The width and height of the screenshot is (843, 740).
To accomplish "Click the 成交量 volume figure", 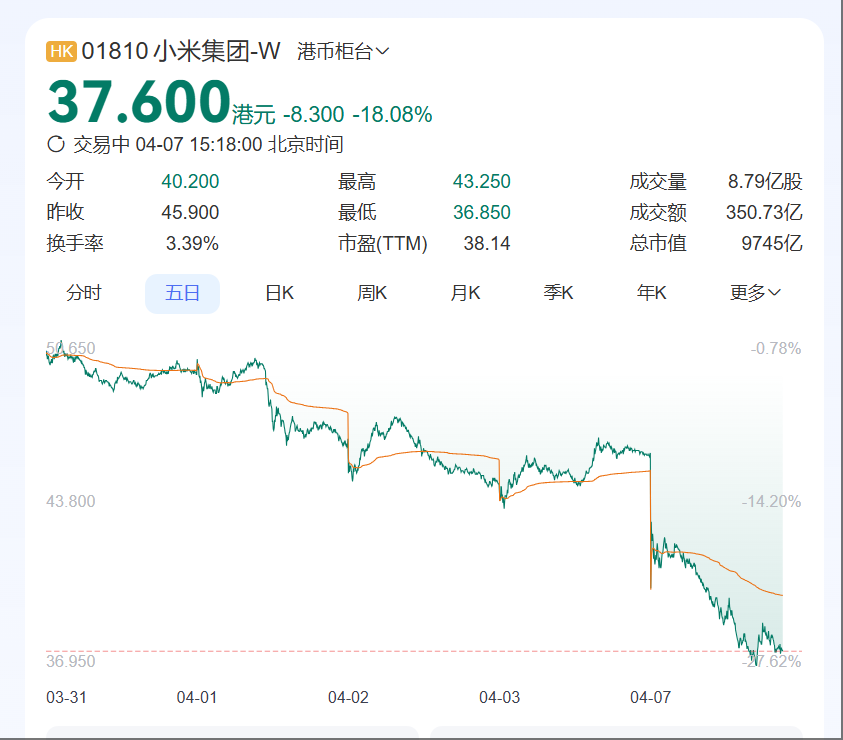I will pyautogui.click(x=766, y=182).
